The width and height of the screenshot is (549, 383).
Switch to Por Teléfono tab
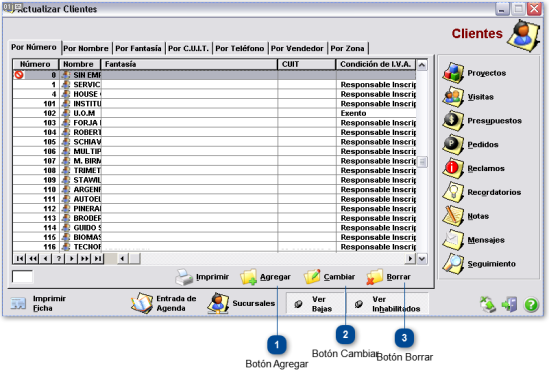click(x=240, y=48)
